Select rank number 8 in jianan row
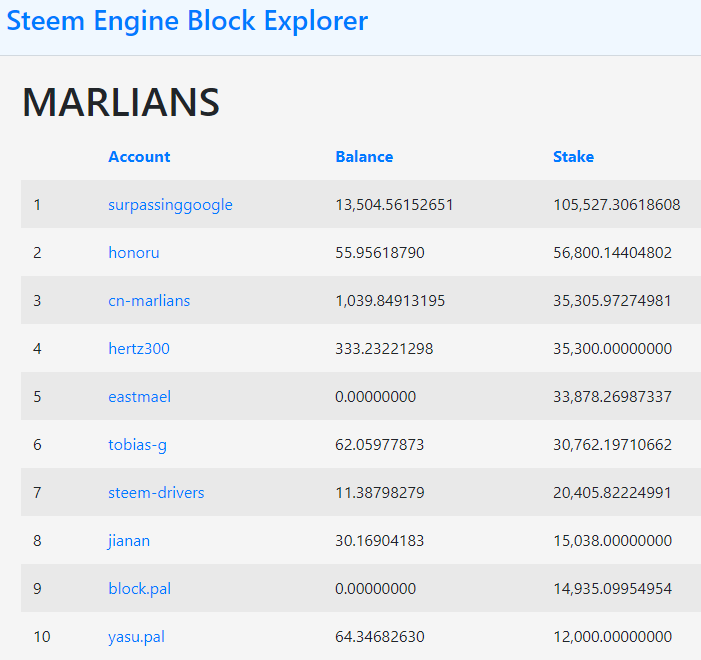Screen dimensions: 701x660 37,541
